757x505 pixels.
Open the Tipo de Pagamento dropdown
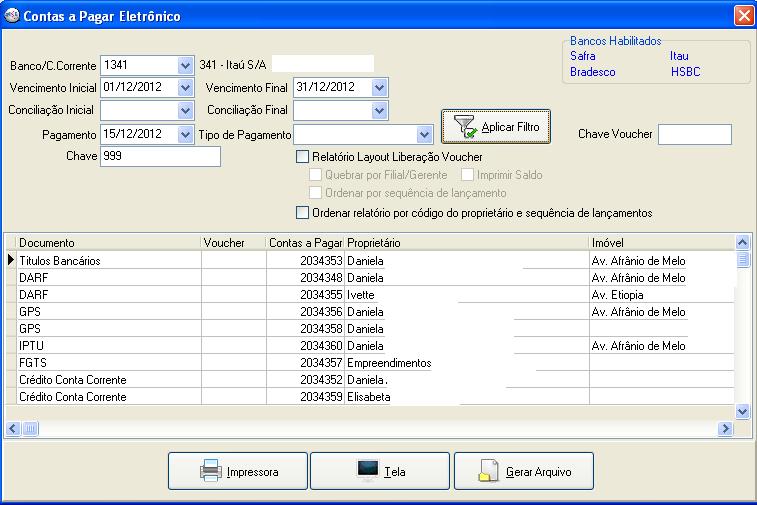click(425, 134)
